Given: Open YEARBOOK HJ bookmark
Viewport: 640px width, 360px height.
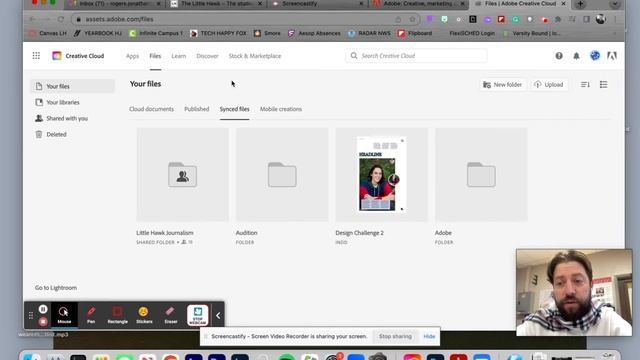Looking at the screenshot, I should click(98, 33).
